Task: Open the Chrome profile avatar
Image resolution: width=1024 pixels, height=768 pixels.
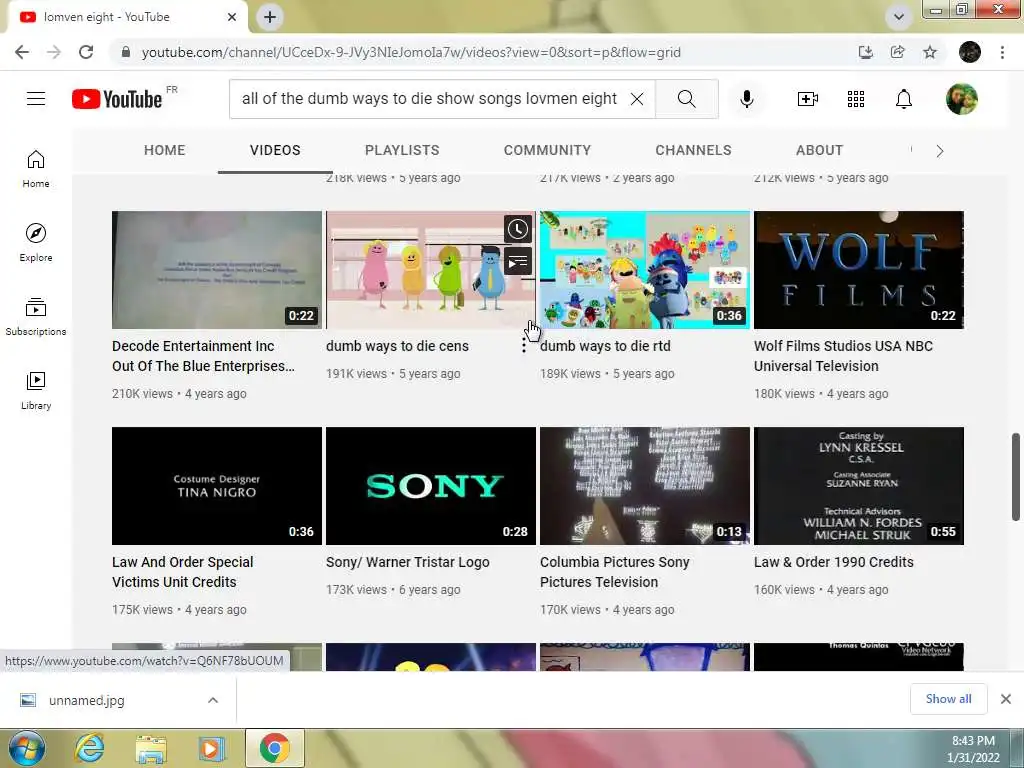Action: 970,52
